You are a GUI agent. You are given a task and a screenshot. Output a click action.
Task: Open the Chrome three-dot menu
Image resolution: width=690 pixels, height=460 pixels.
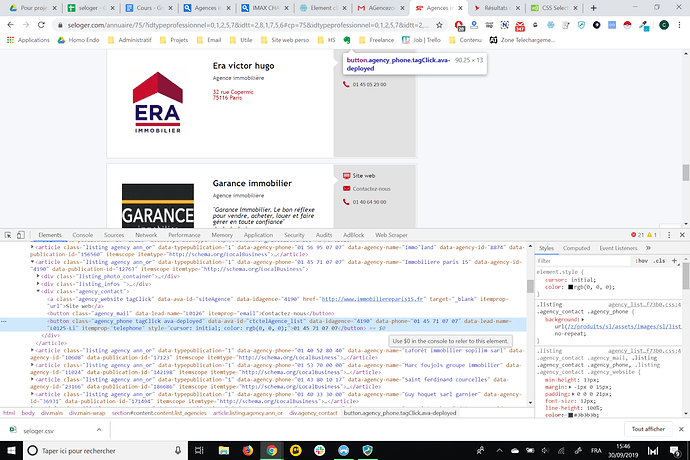pyautogui.click(x=679, y=25)
